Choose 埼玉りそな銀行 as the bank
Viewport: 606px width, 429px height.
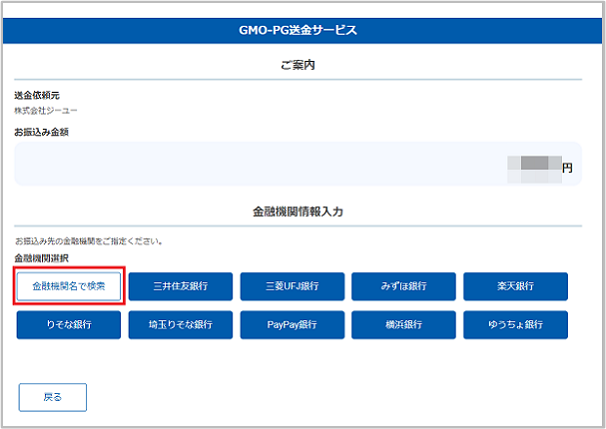tap(180, 325)
